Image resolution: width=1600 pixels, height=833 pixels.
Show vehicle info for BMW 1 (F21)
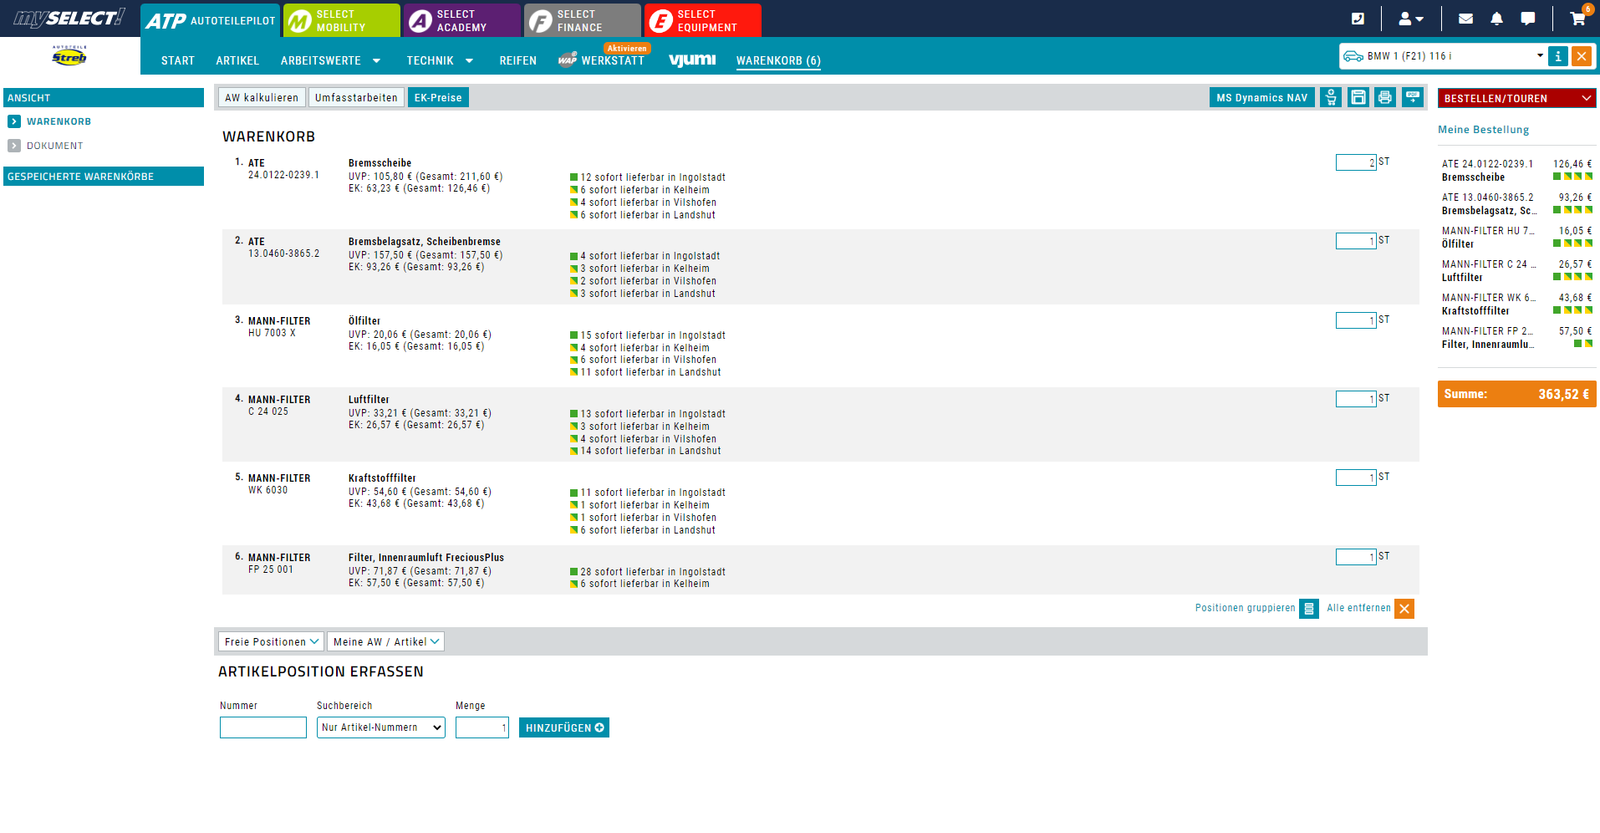[x=1558, y=56]
